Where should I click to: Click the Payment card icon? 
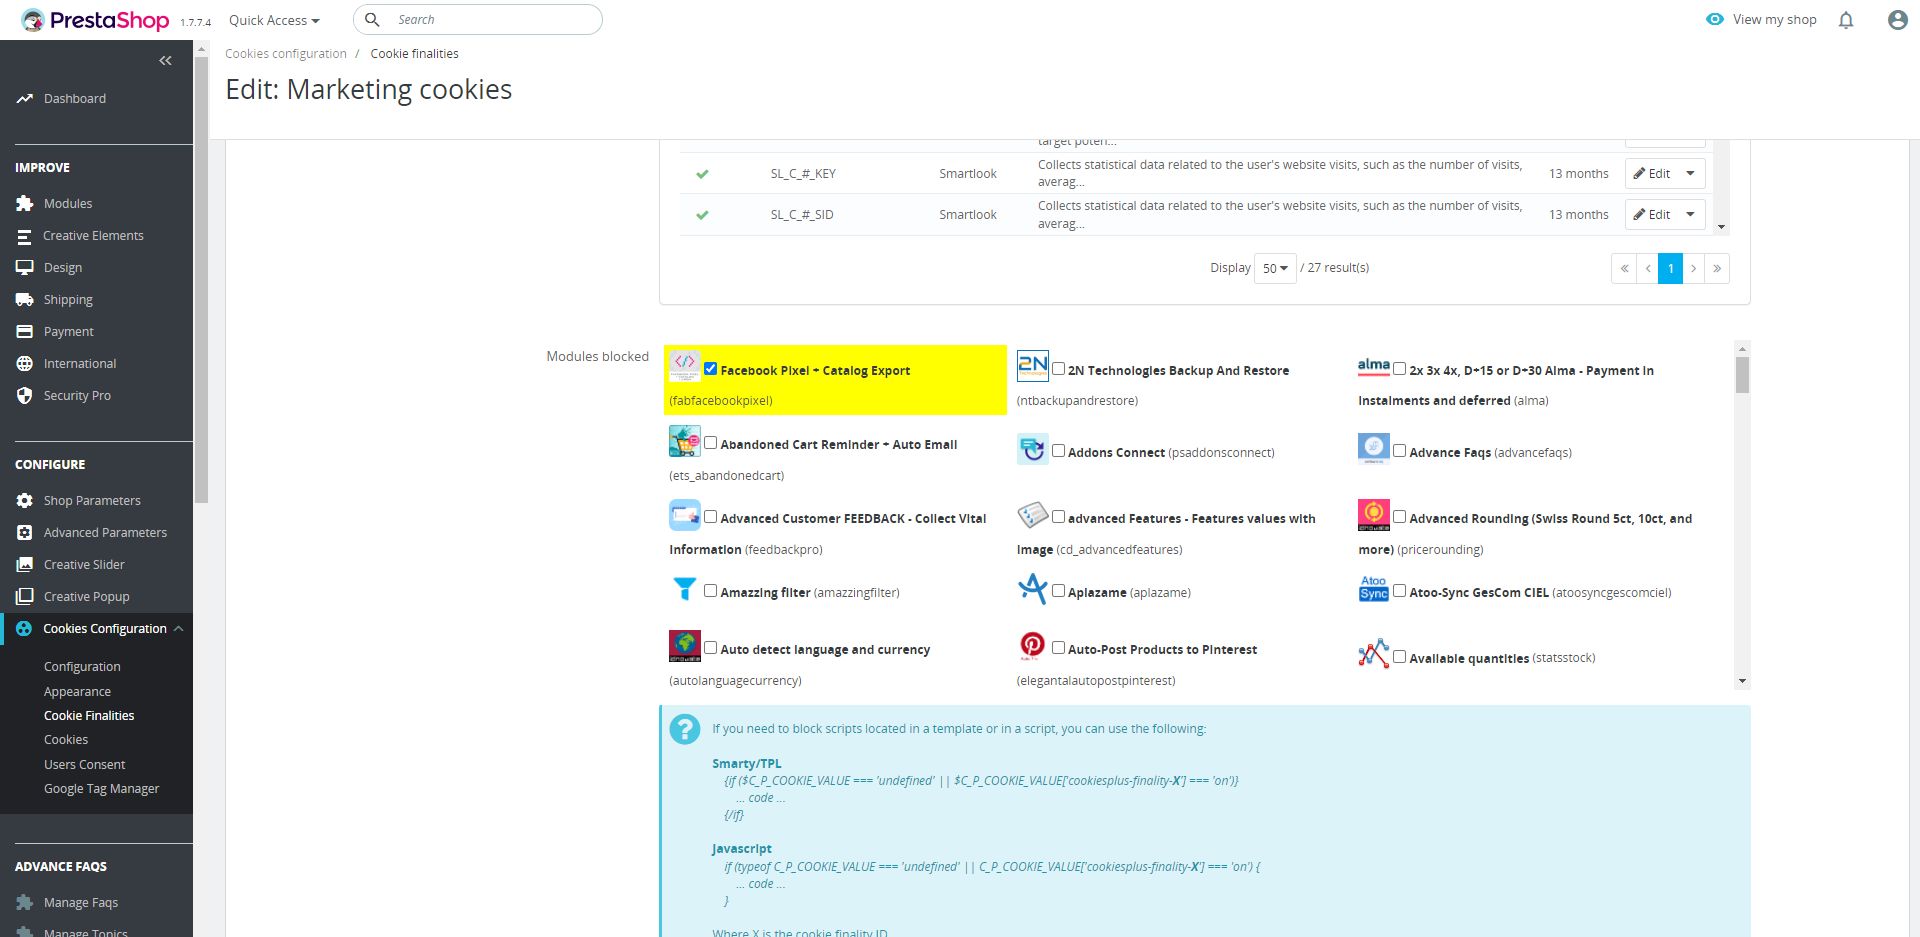pyautogui.click(x=25, y=332)
